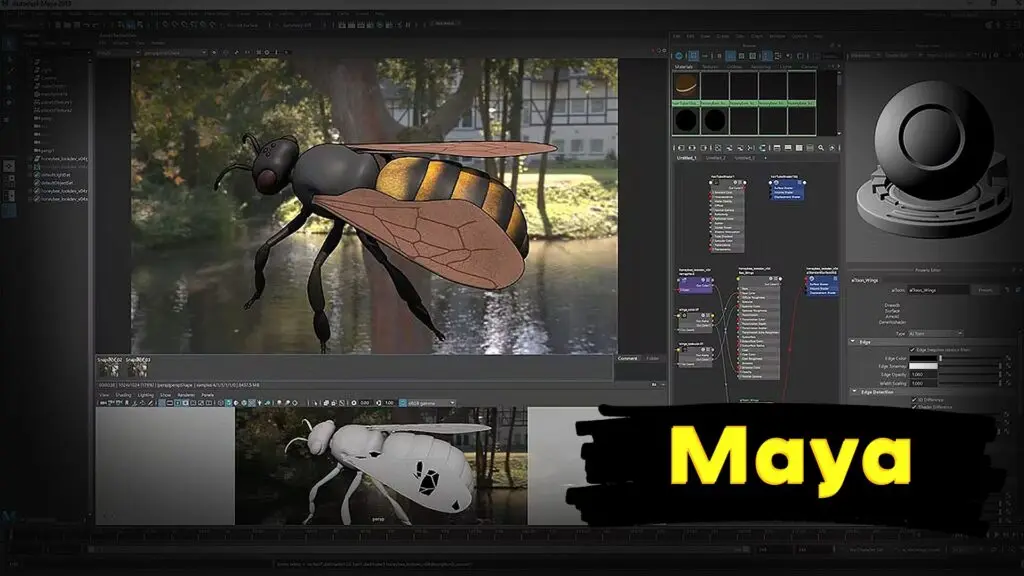1024x576 pixels.
Task: Select the orange striped material swatch
Action: click(x=686, y=85)
